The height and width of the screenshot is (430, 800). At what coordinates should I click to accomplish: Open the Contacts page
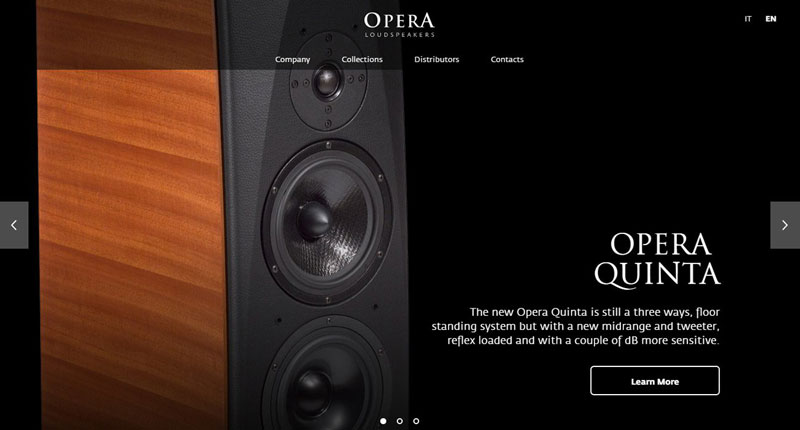(507, 59)
